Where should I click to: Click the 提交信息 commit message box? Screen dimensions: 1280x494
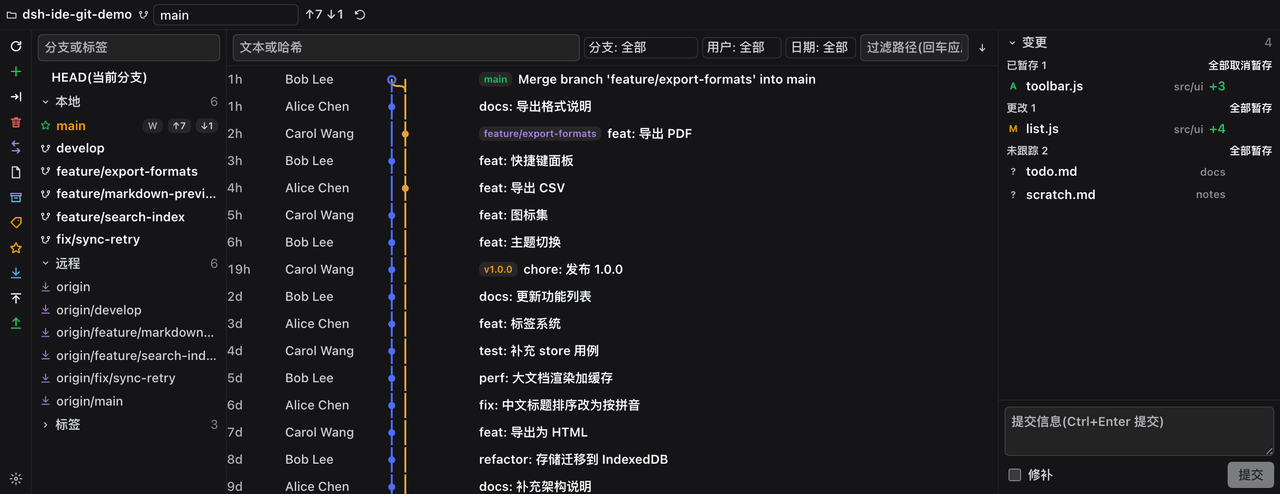pyautogui.click(x=1139, y=431)
